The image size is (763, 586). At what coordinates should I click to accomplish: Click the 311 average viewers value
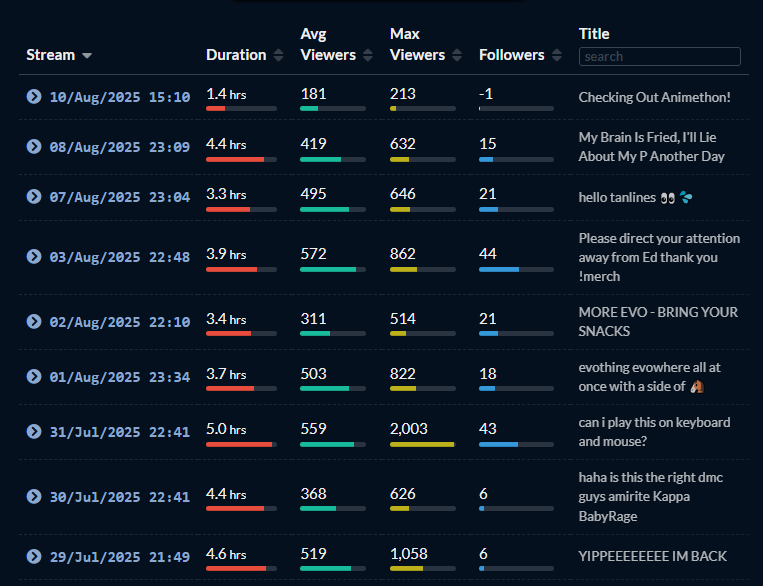click(x=313, y=319)
